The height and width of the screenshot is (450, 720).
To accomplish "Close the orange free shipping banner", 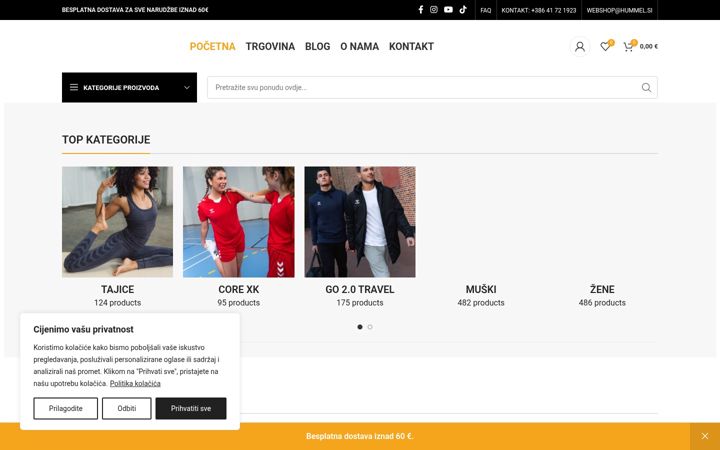I will pos(705,436).
